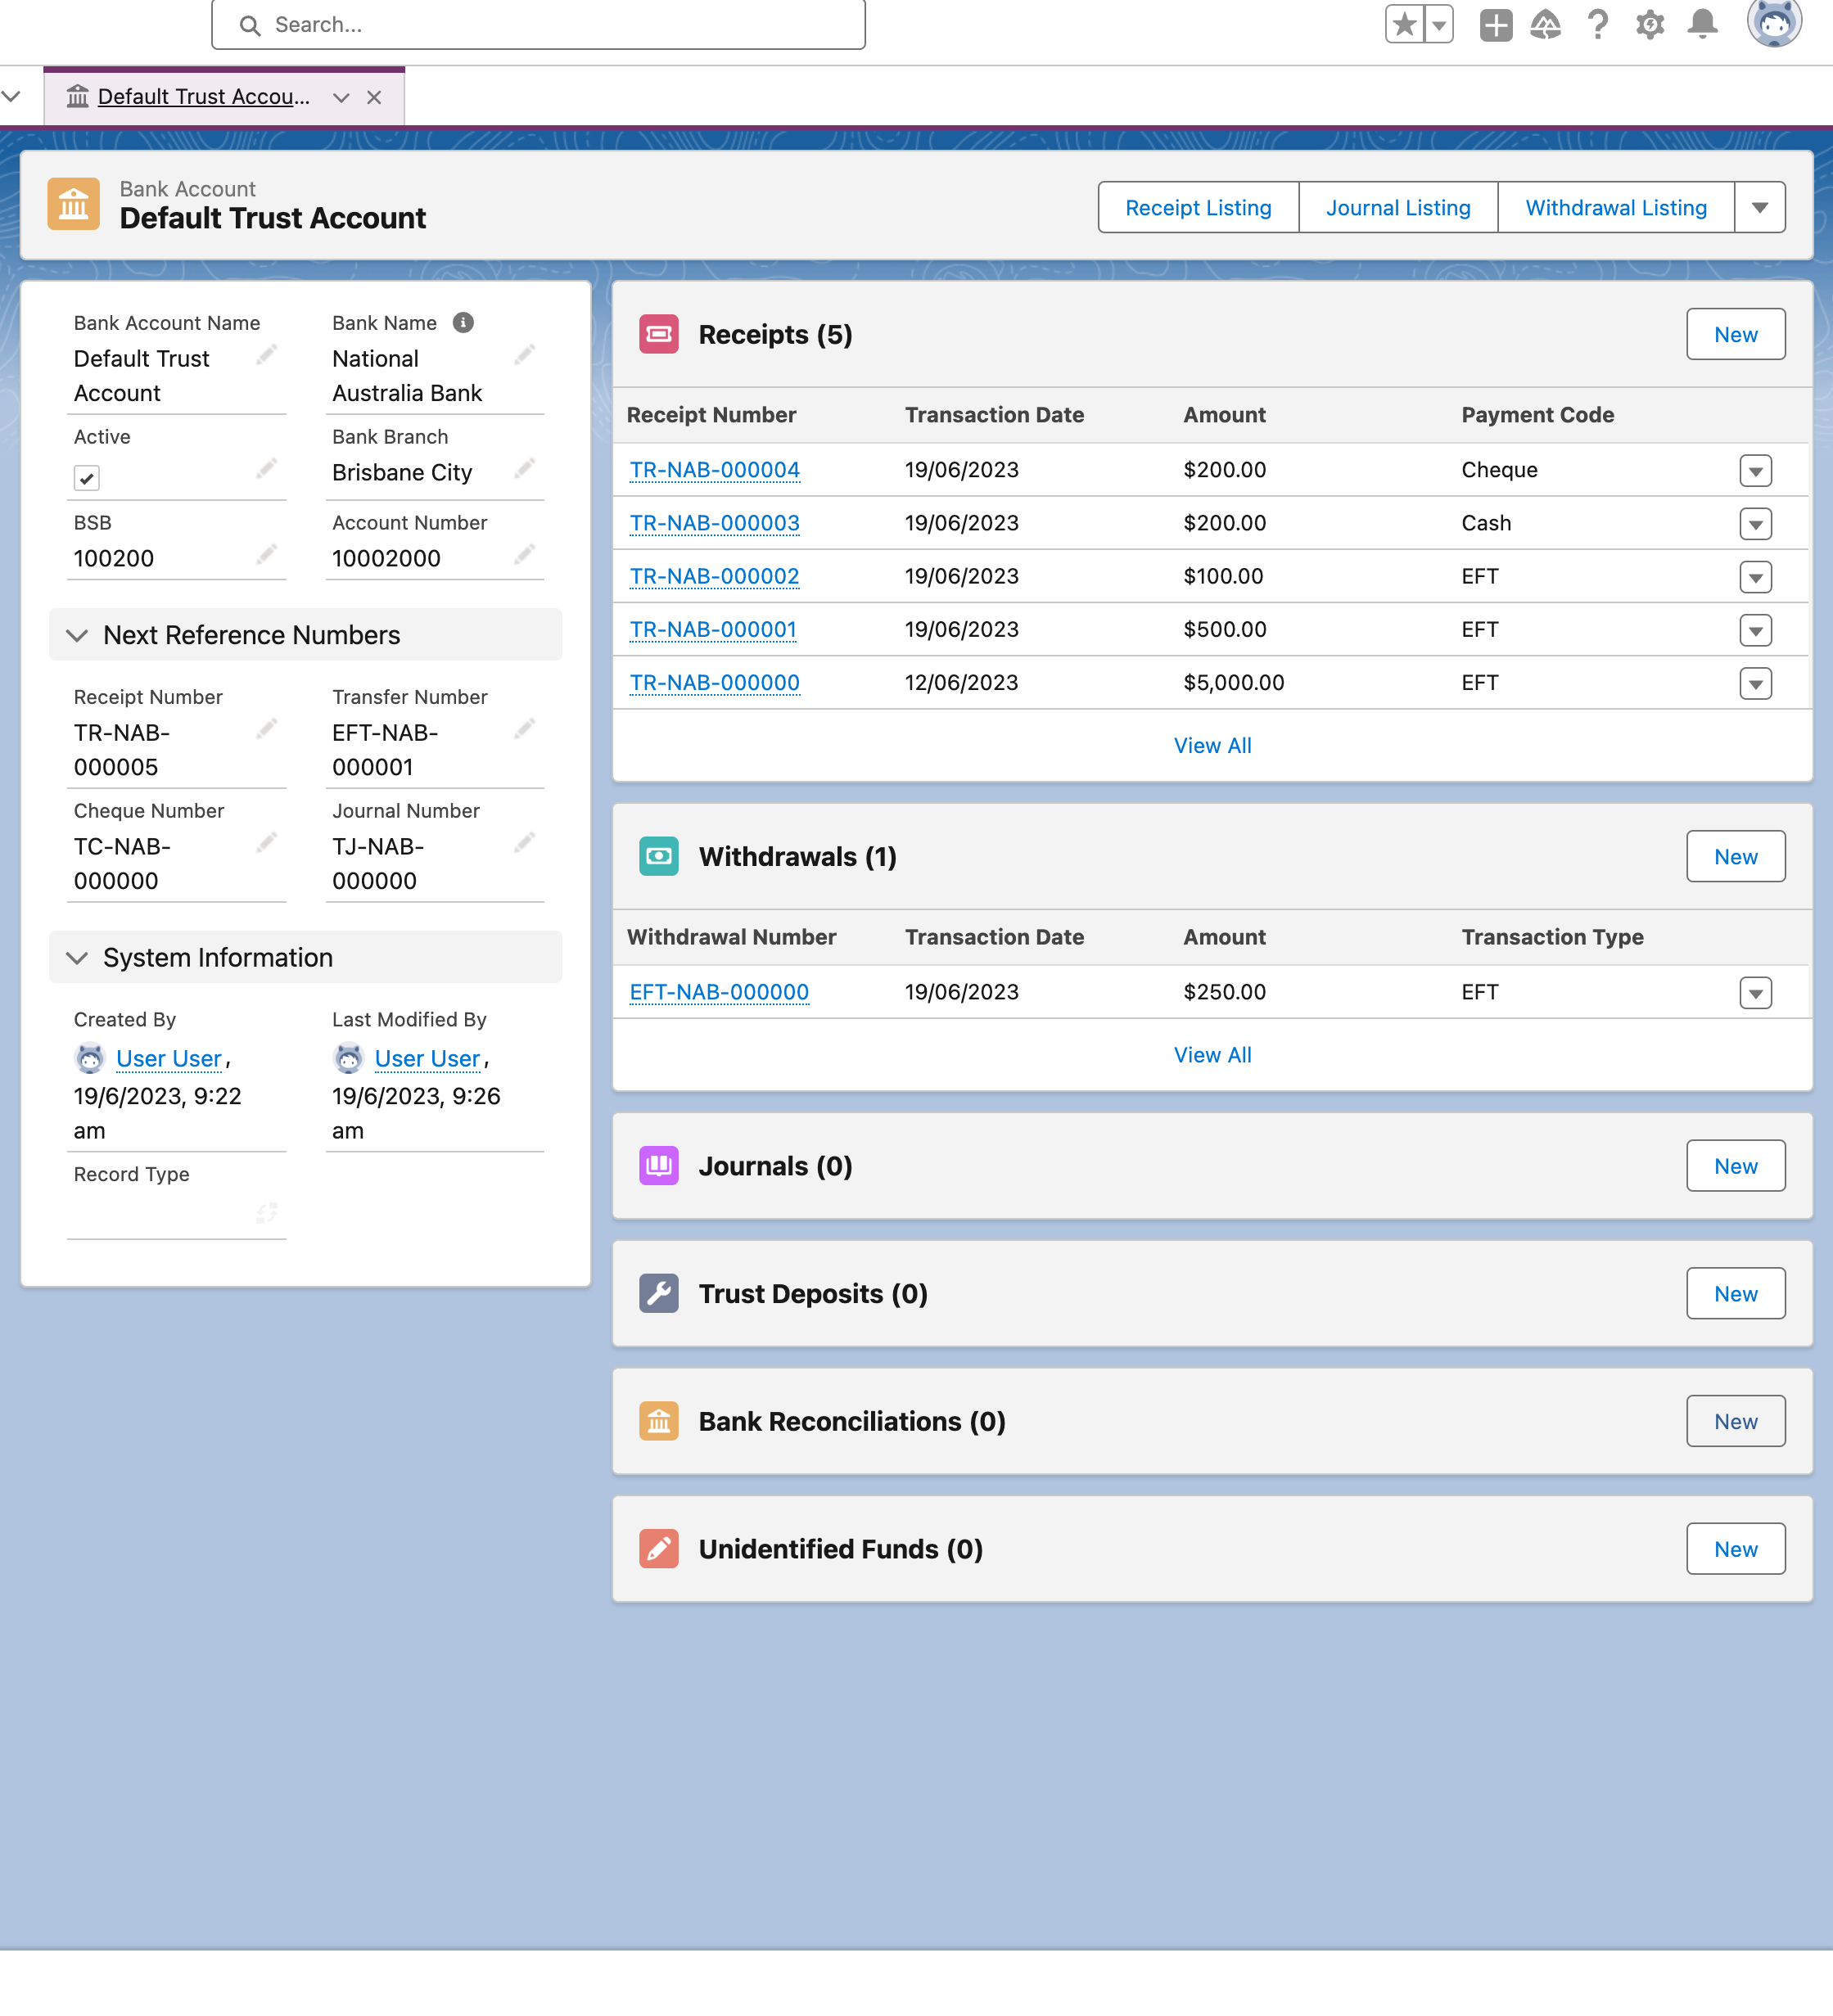Click the global Search field
Viewport: 1833px width, 2016px height.
click(x=538, y=24)
